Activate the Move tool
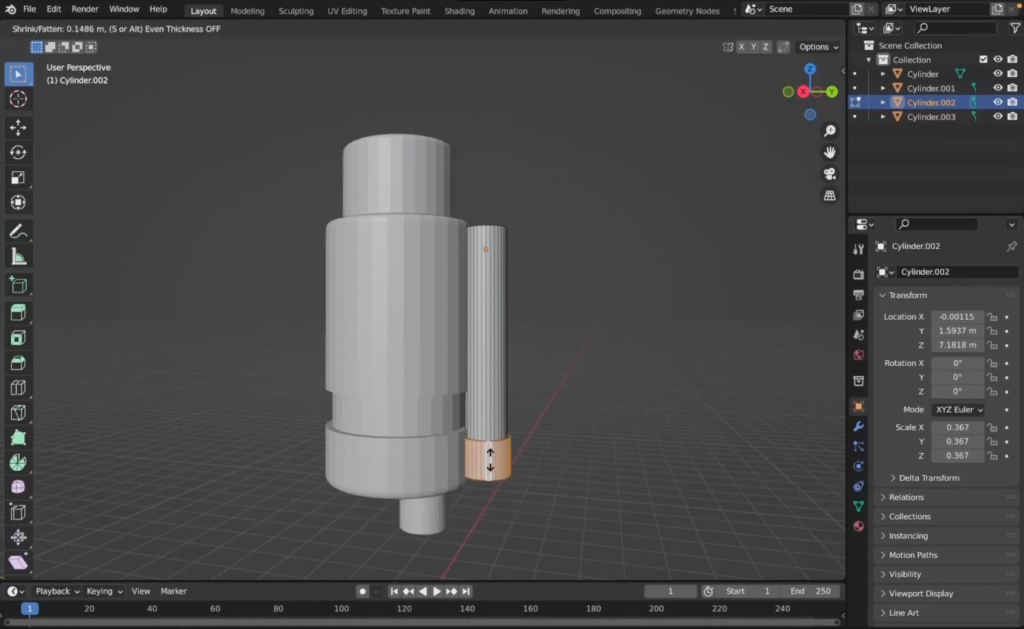This screenshot has width=1024, height=629. (x=18, y=127)
